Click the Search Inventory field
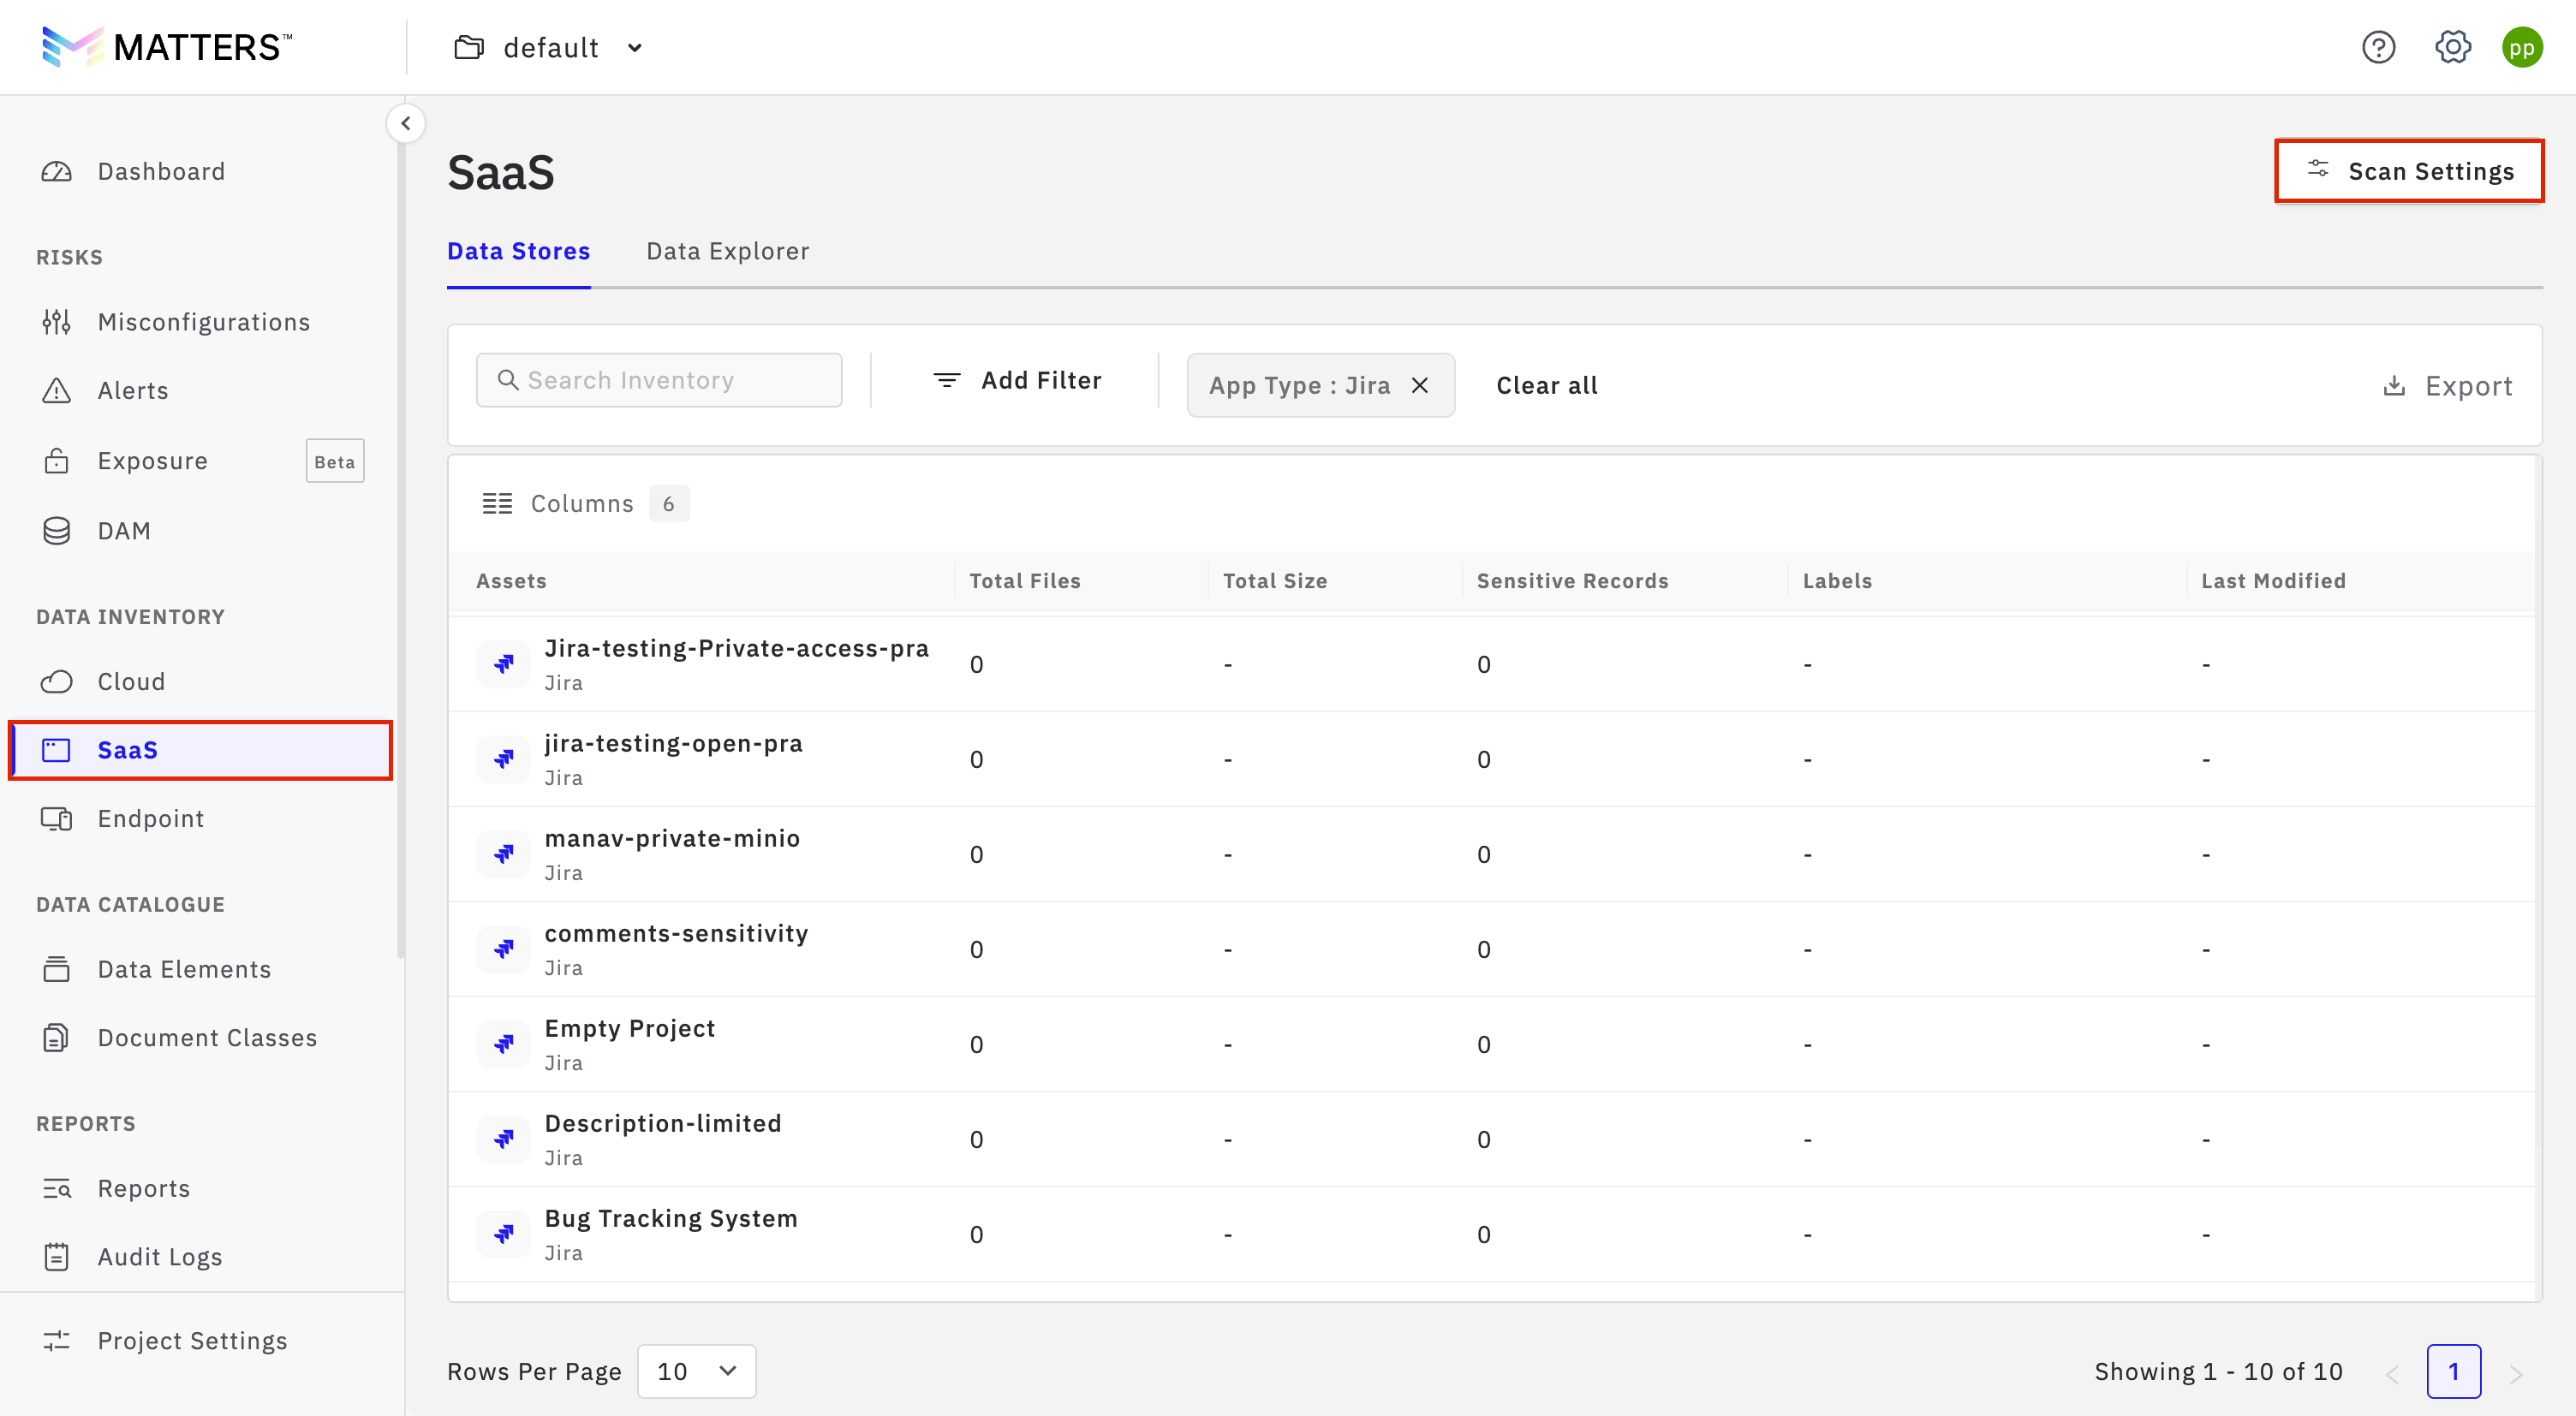The height and width of the screenshot is (1416, 2576). click(659, 380)
